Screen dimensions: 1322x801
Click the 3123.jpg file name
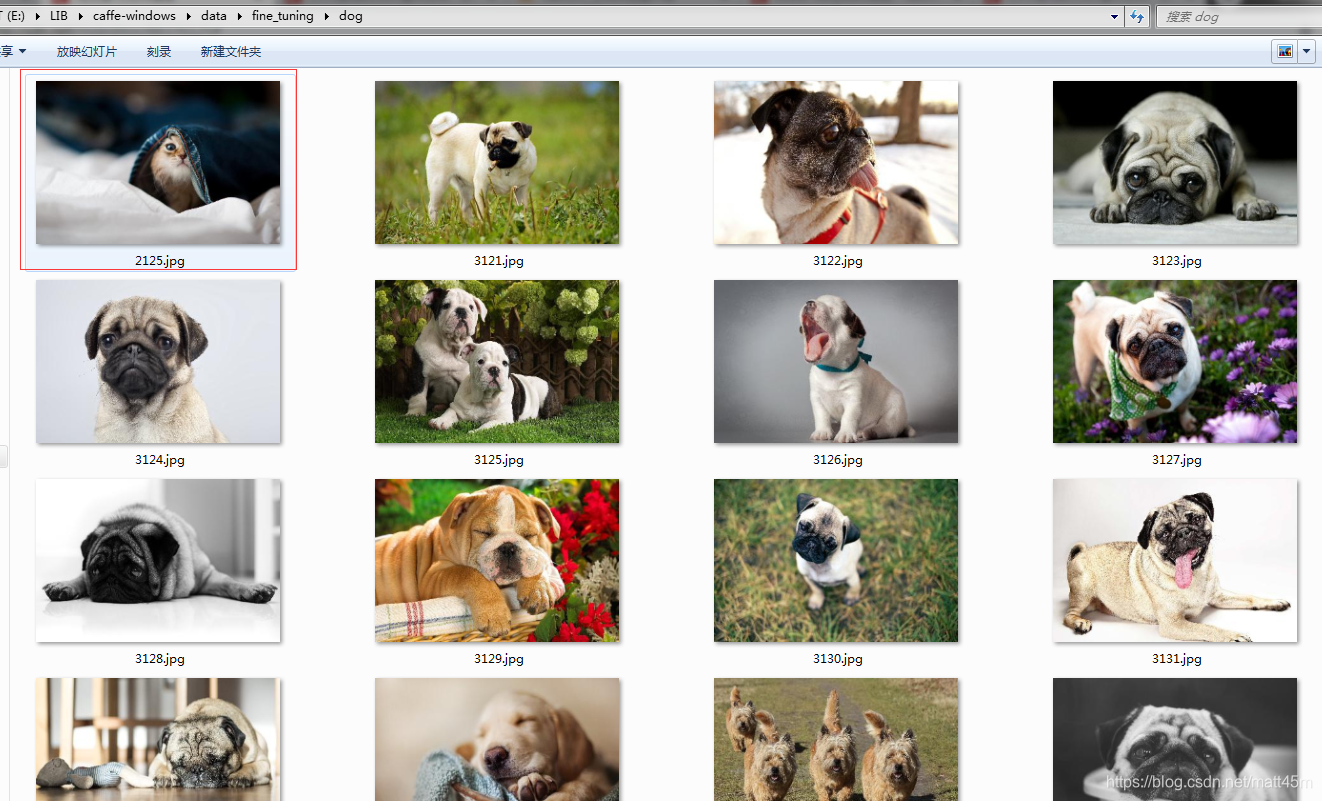click(x=1177, y=261)
